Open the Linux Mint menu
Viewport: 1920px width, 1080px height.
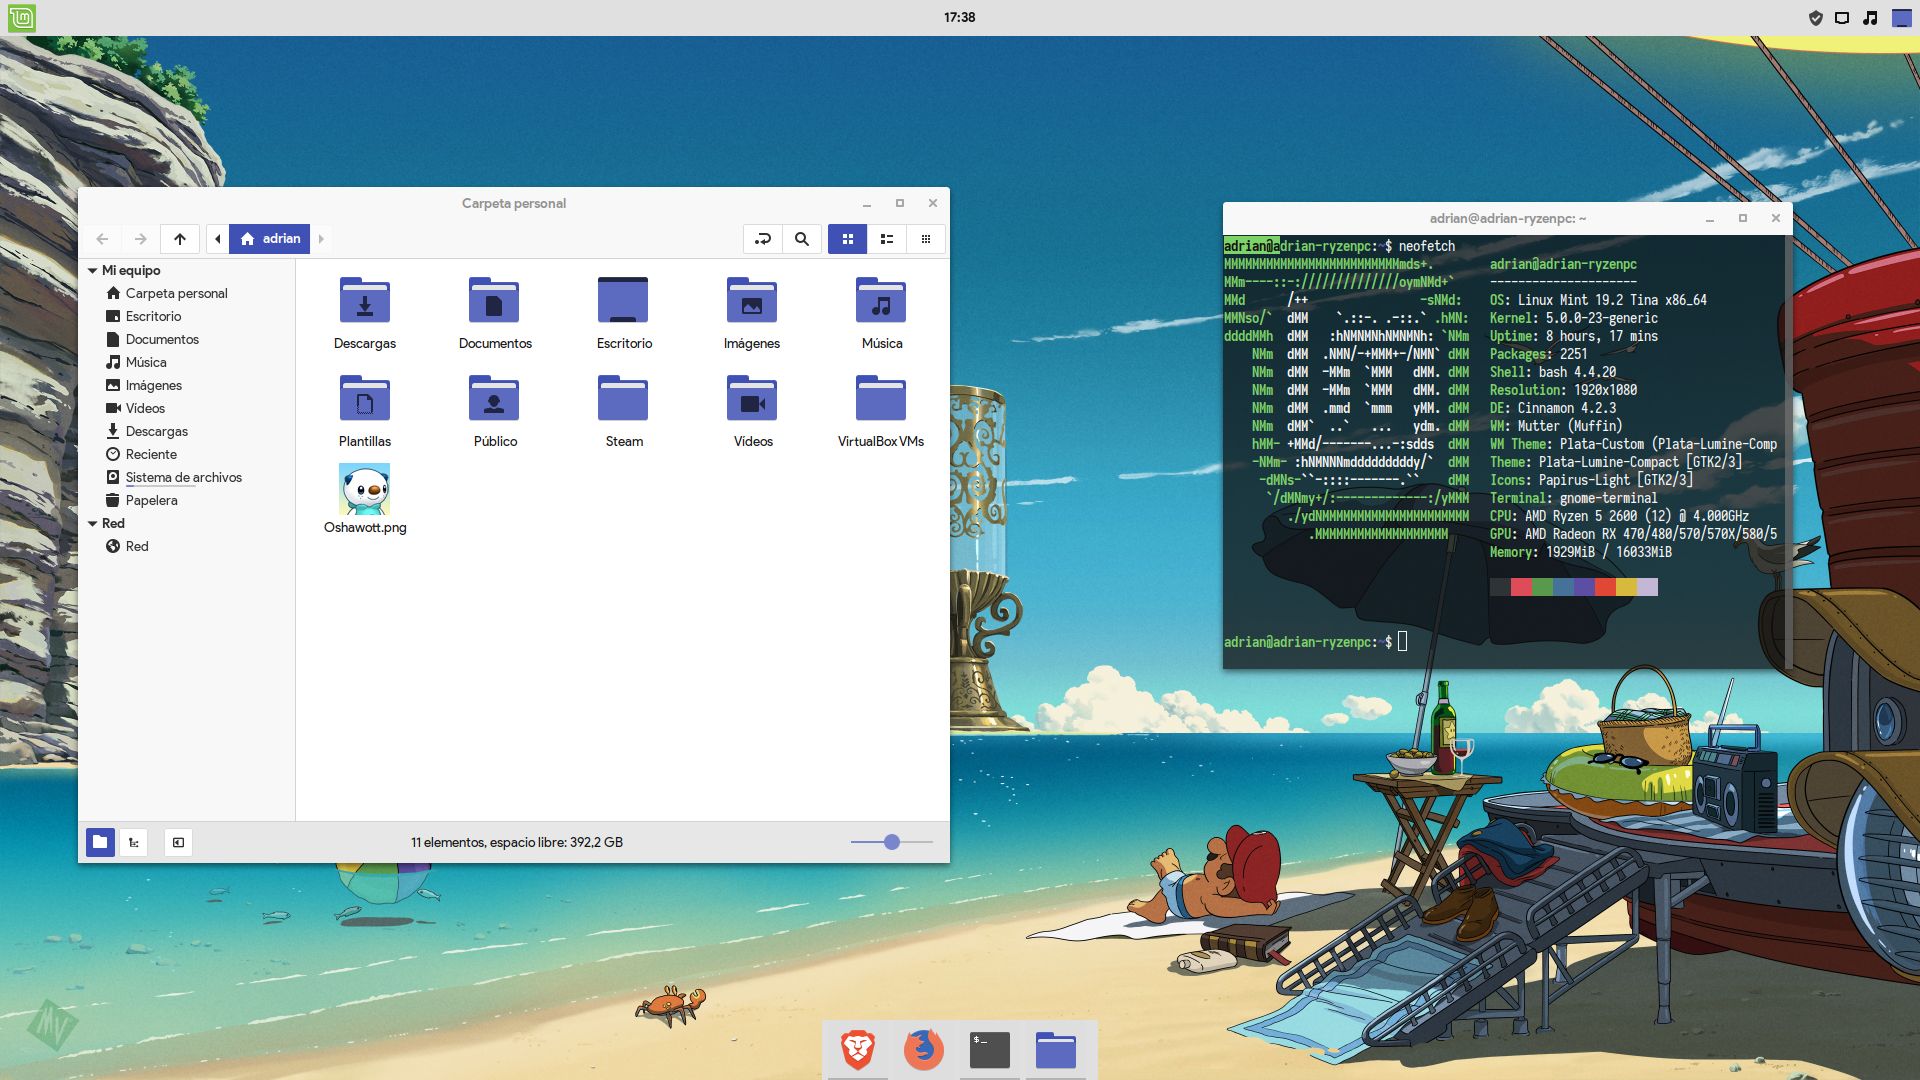(x=21, y=18)
